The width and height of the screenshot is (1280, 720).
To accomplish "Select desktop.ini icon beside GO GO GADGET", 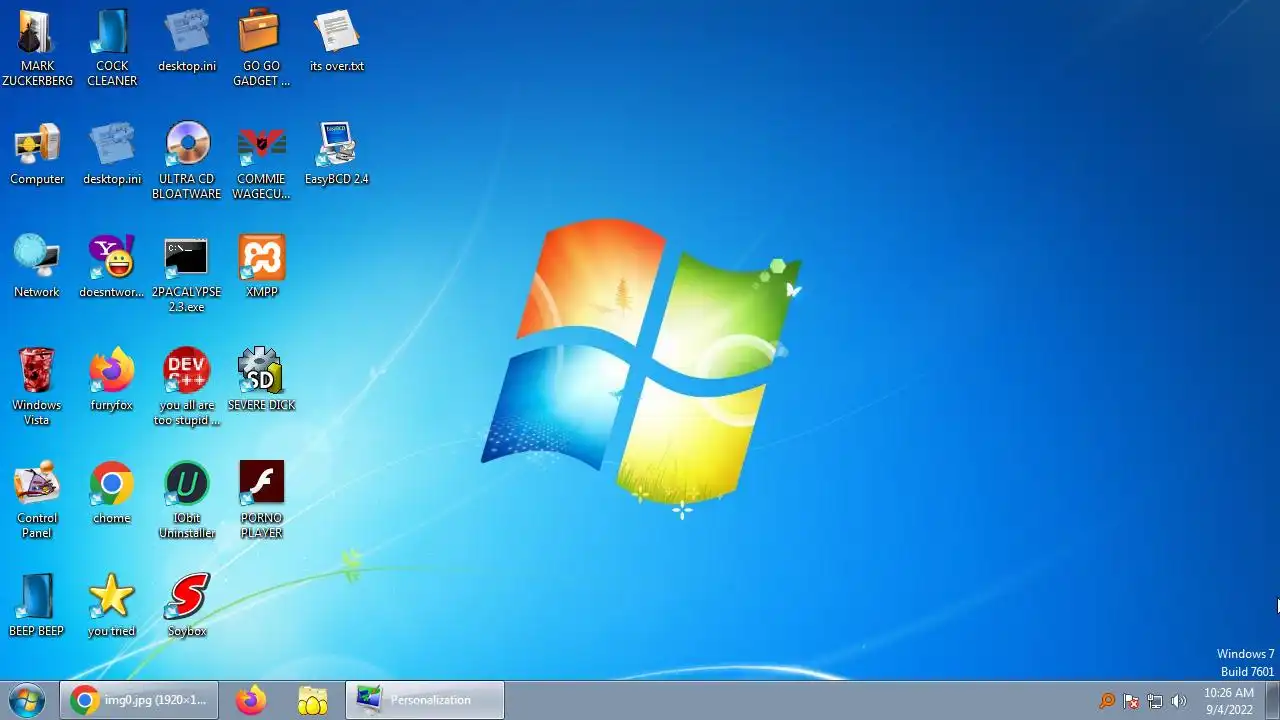I will pyautogui.click(x=187, y=41).
